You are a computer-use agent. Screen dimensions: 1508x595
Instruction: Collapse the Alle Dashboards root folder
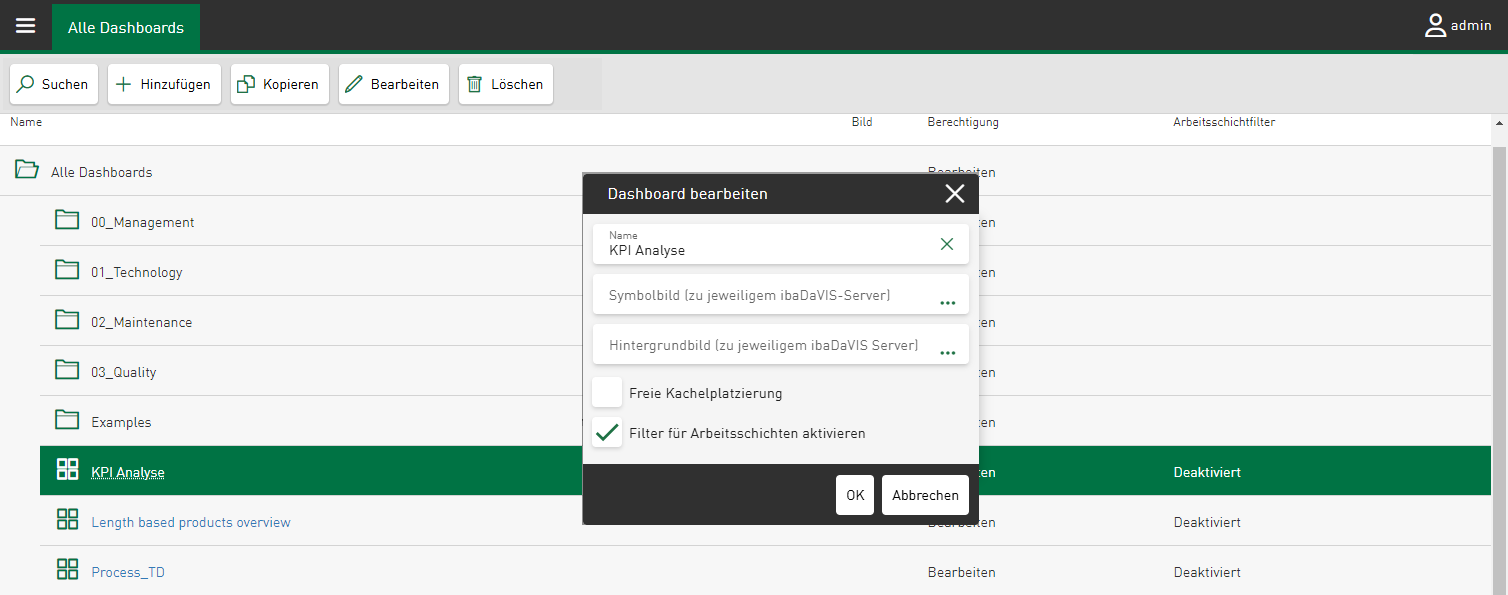26,170
